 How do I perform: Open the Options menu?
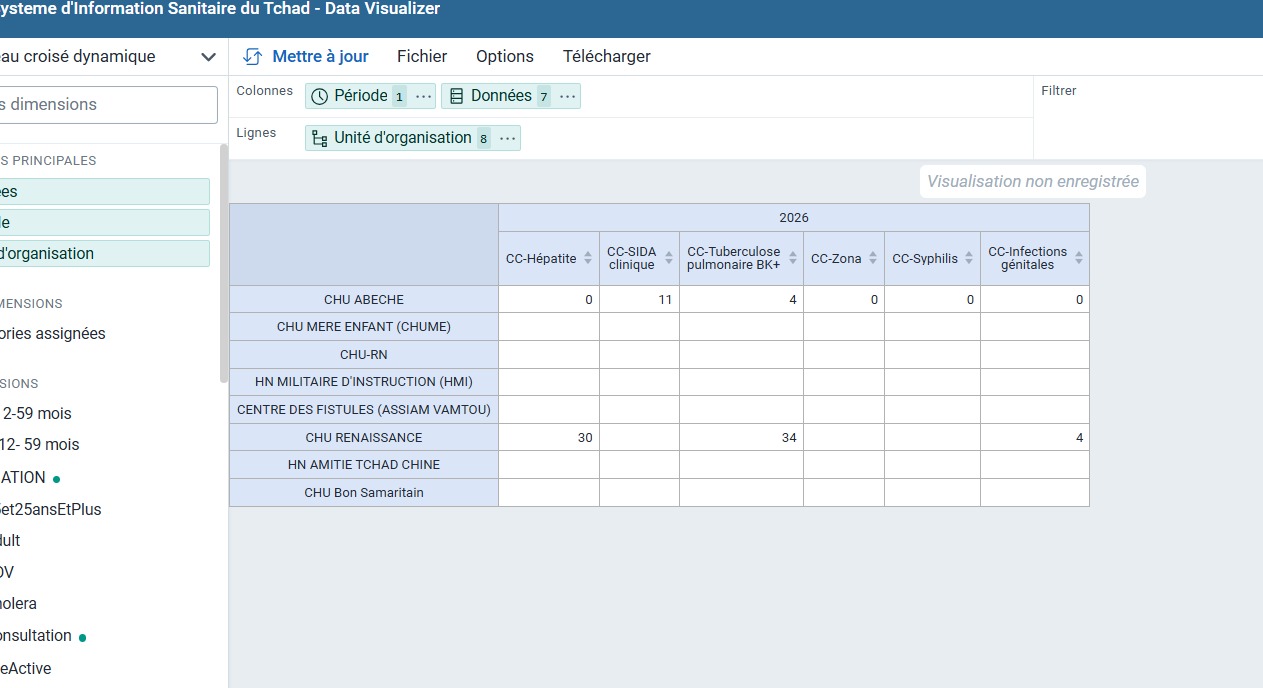pyautogui.click(x=505, y=57)
